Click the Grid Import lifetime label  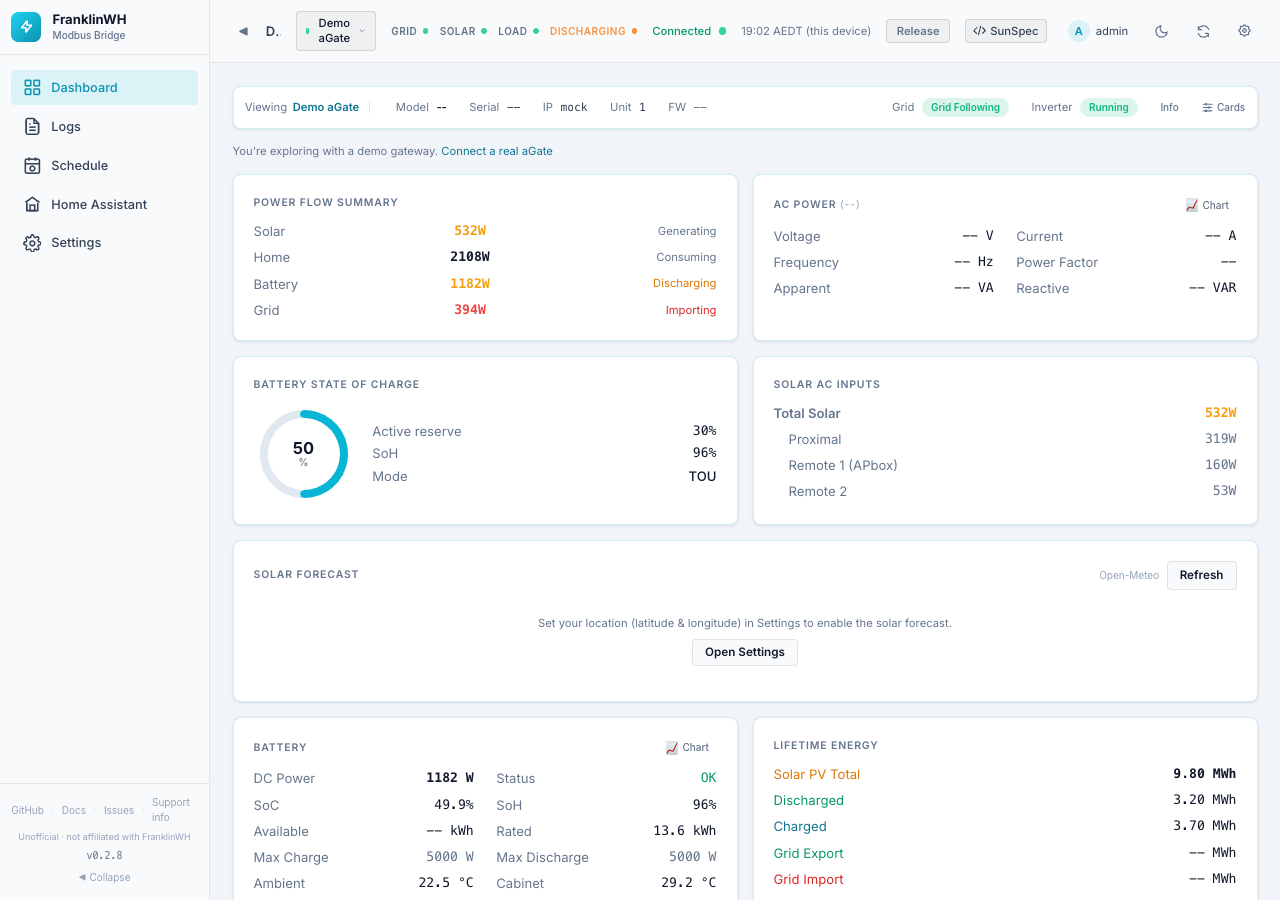point(808,879)
